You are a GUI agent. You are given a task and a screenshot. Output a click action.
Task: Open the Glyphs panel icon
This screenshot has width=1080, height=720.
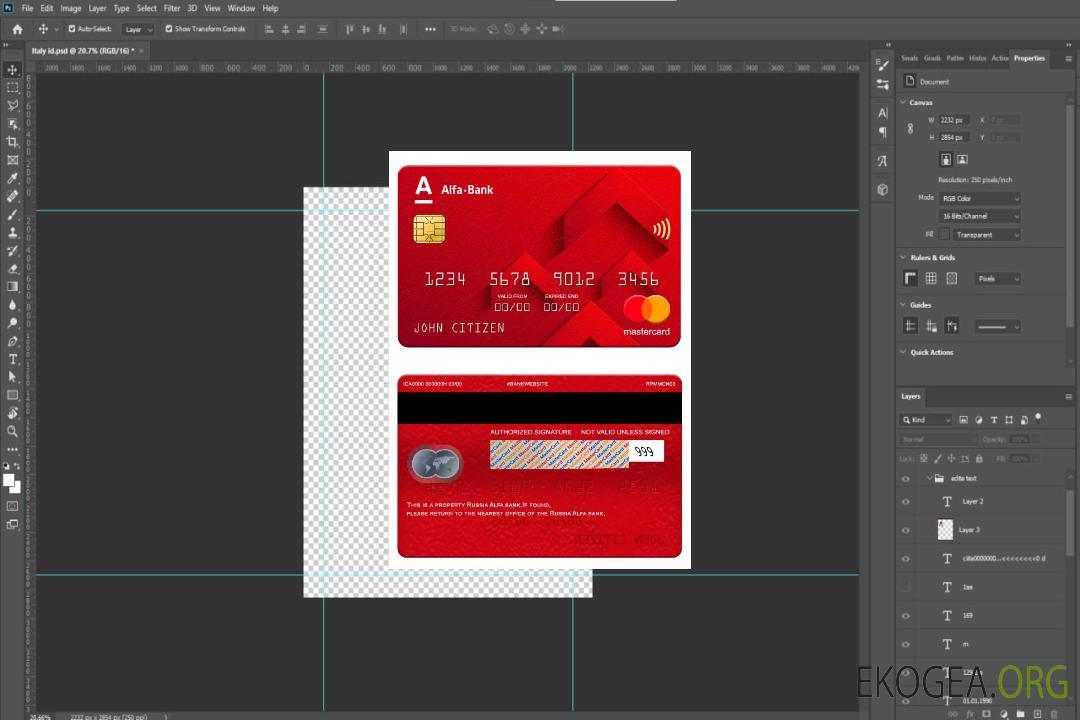[x=883, y=161]
